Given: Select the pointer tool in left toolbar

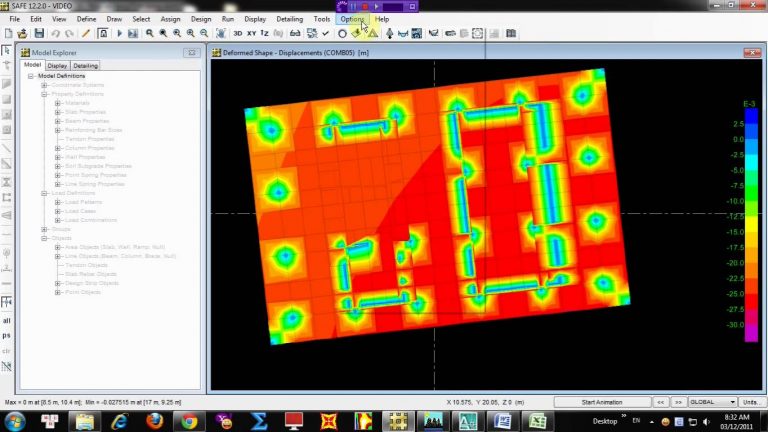Looking at the screenshot, I should 7,51.
